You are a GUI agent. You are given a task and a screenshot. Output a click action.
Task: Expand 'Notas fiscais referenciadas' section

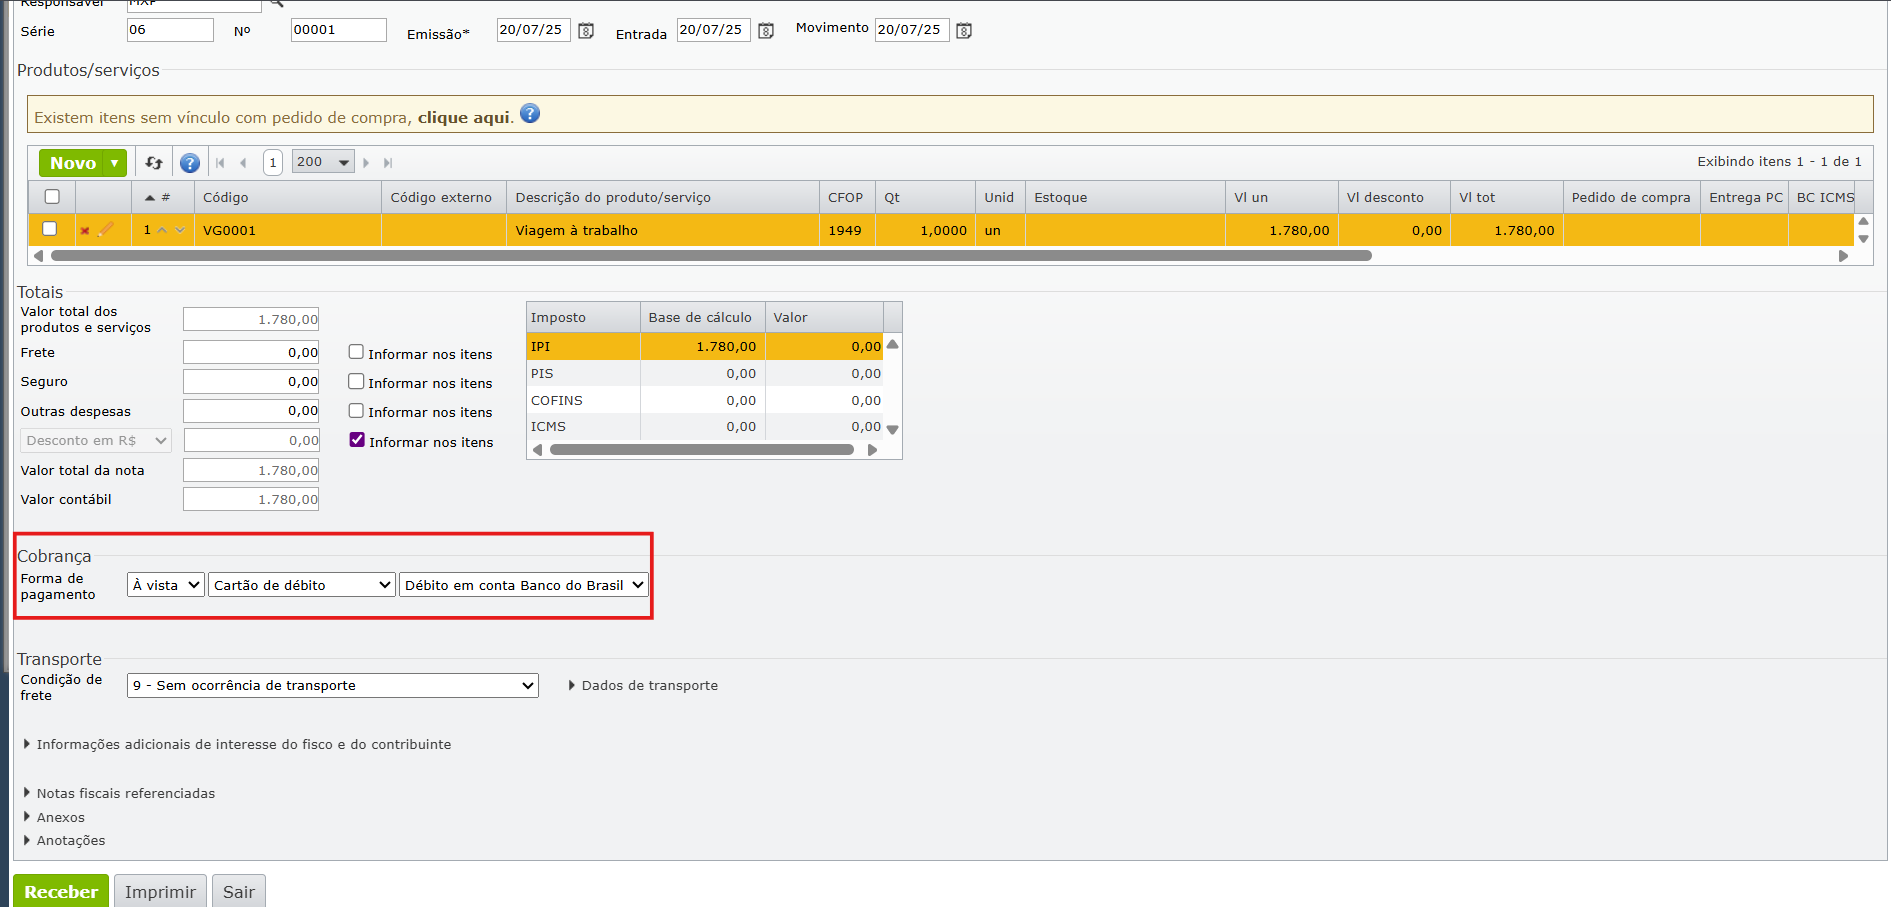pos(119,793)
